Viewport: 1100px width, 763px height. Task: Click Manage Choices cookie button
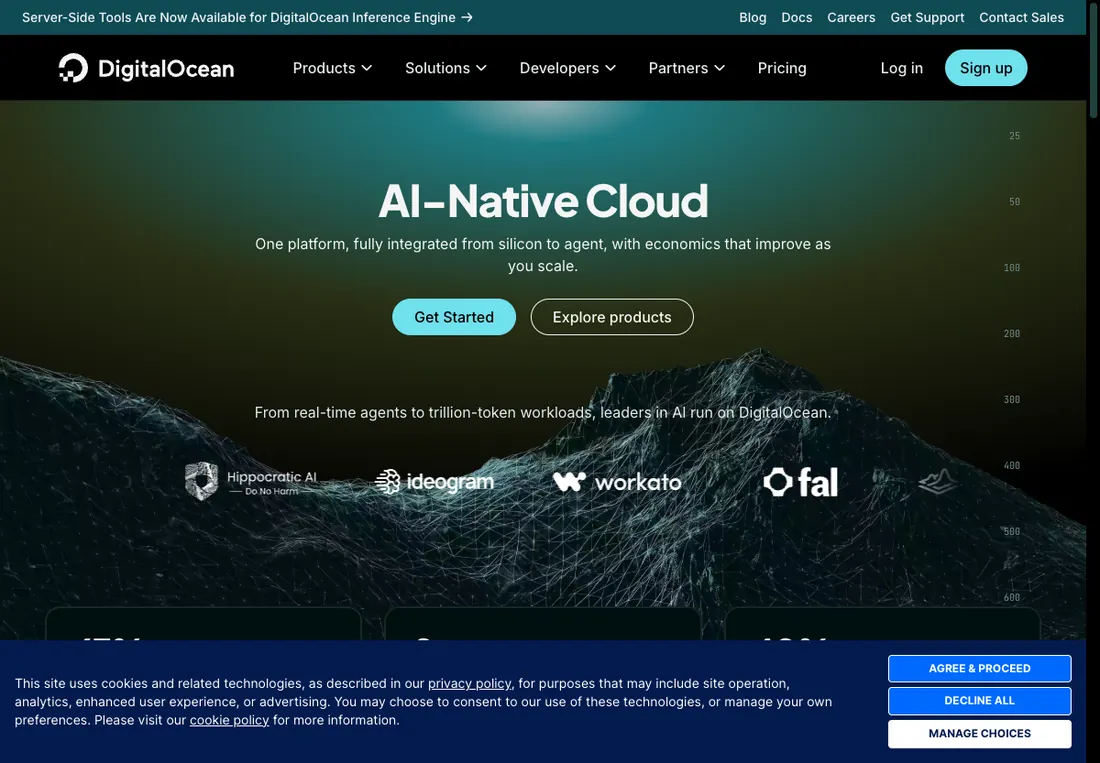(x=979, y=734)
